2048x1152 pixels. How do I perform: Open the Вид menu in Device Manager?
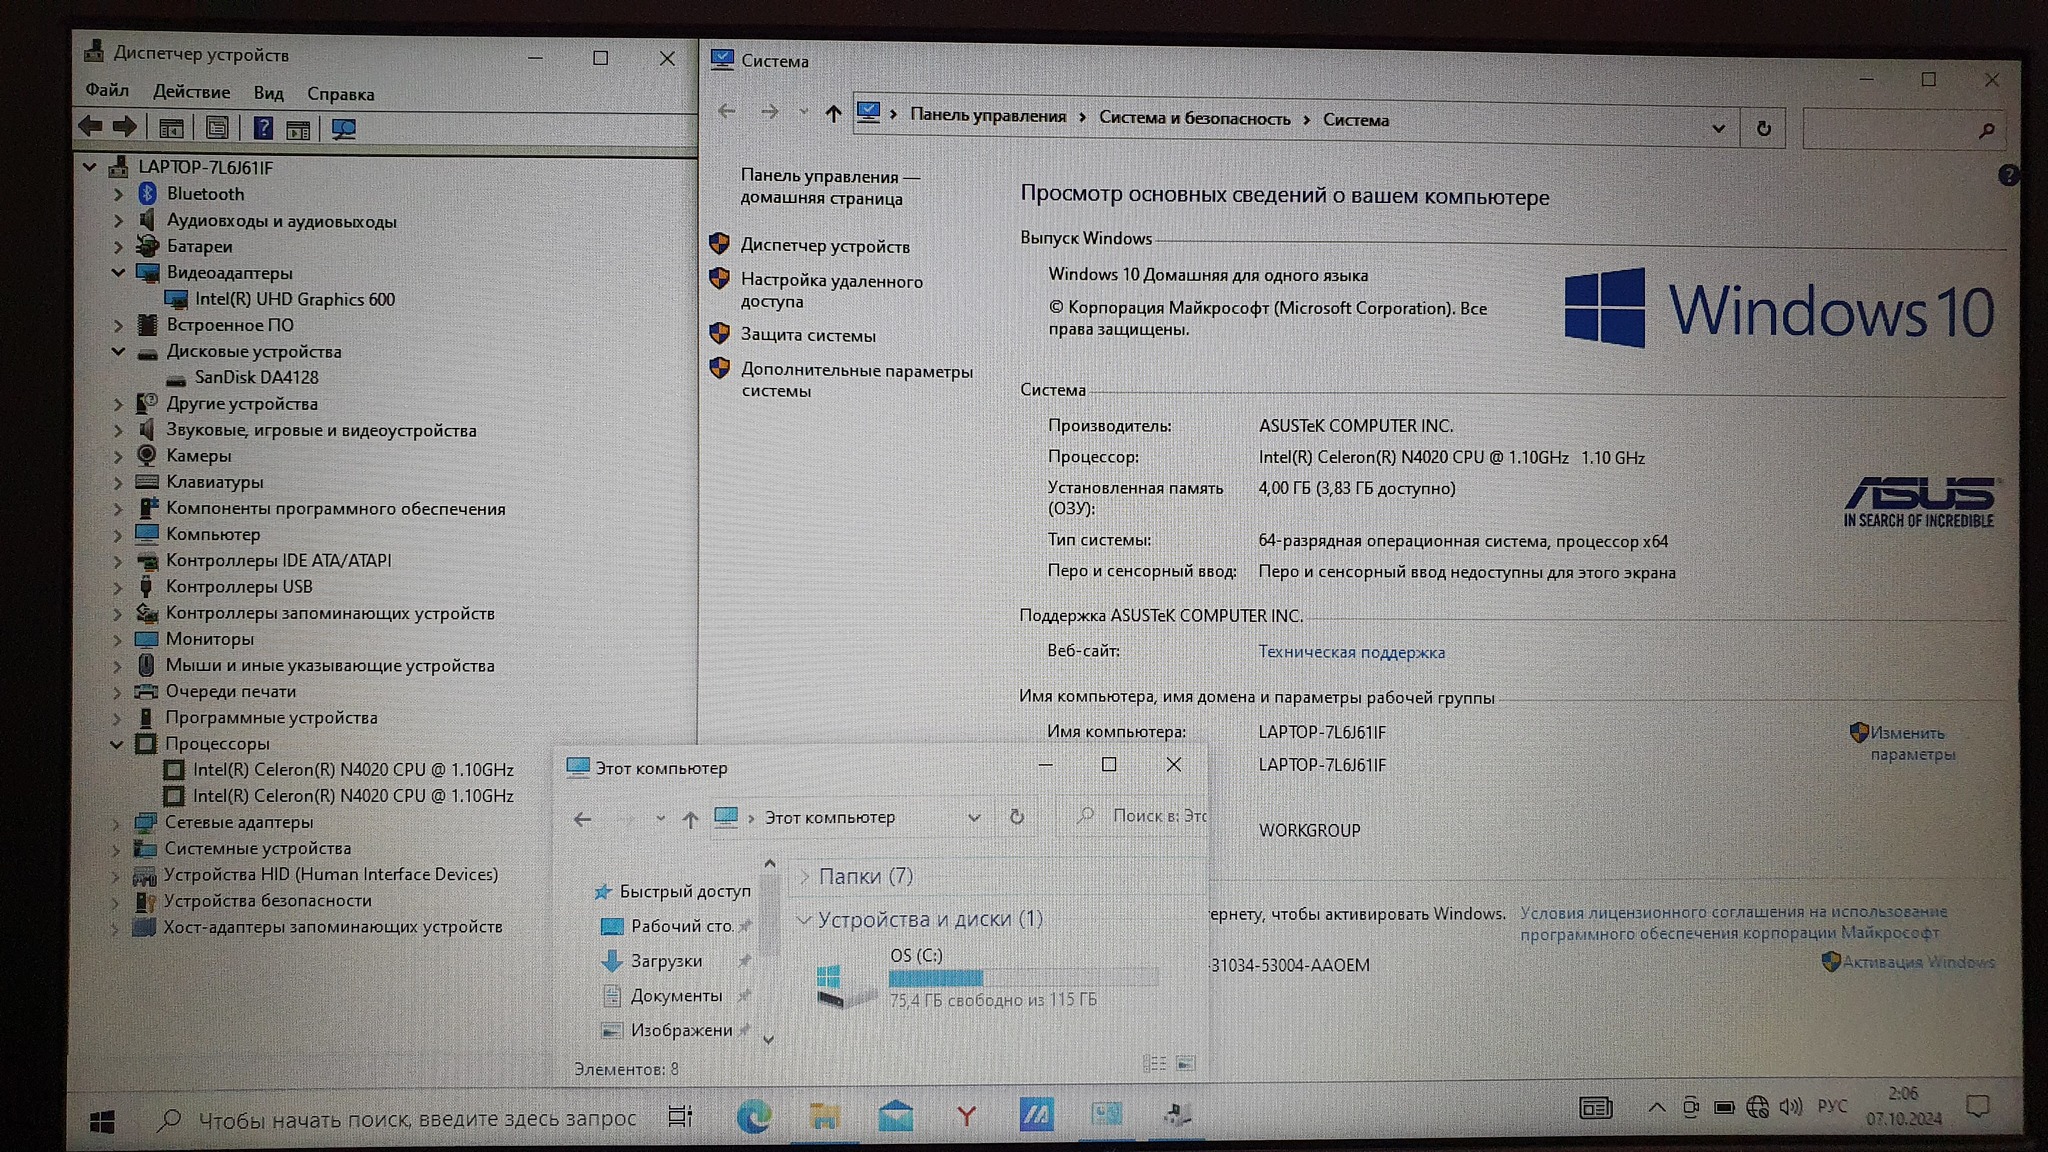(x=268, y=93)
